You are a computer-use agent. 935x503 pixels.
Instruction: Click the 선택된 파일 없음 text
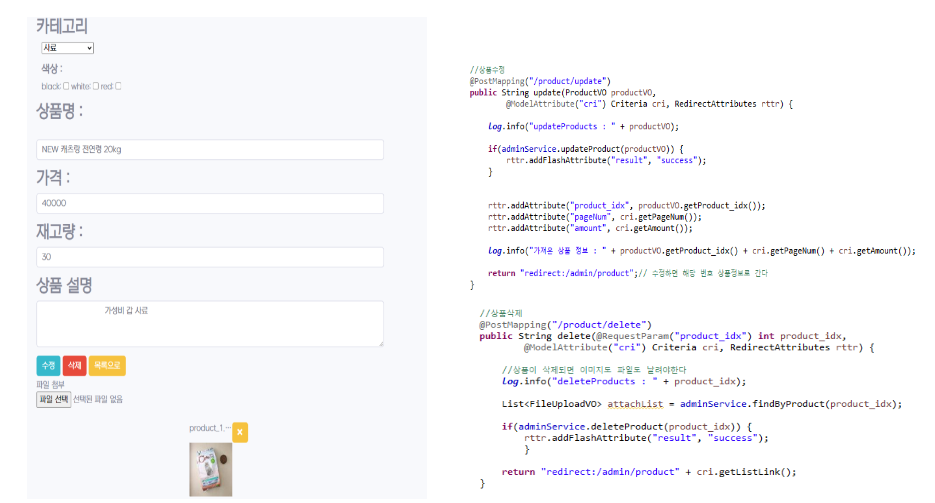click(98, 399)
